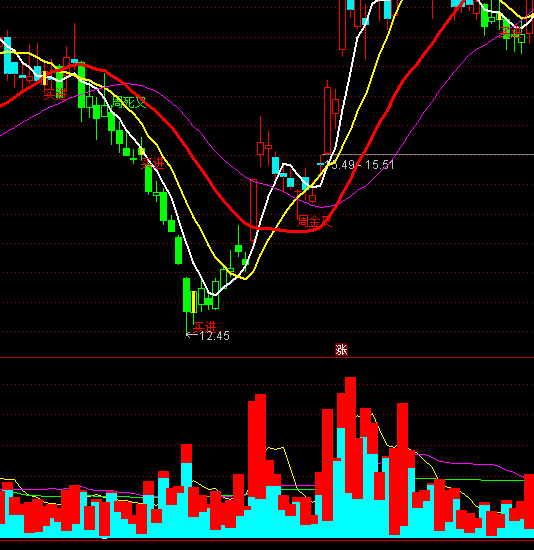534x550 pixels.
Task: Select the green candle with wick reaching 12.45
Action: pyautogui.click(x=187, y=305)
